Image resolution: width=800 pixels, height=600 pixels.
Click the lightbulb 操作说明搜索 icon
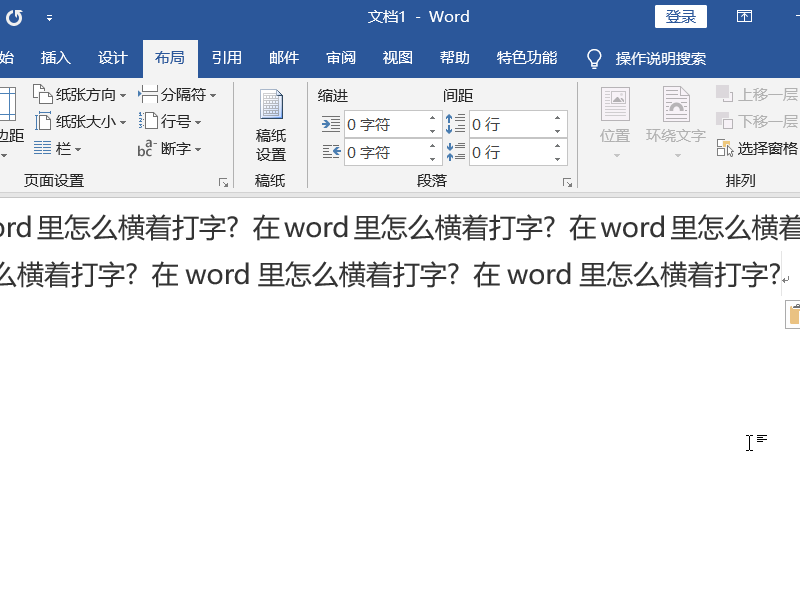point(594,57)
